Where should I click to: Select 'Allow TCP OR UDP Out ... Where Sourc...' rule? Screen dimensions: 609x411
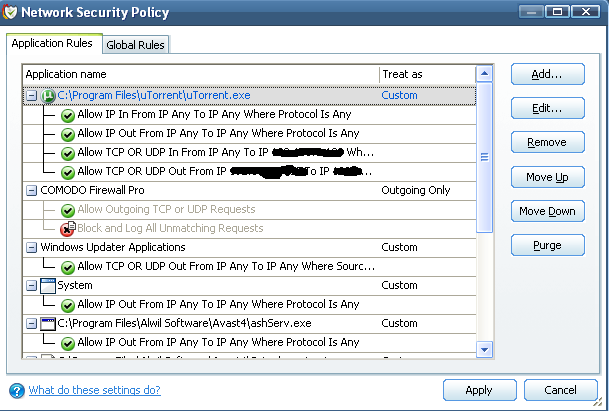(226, 266)
